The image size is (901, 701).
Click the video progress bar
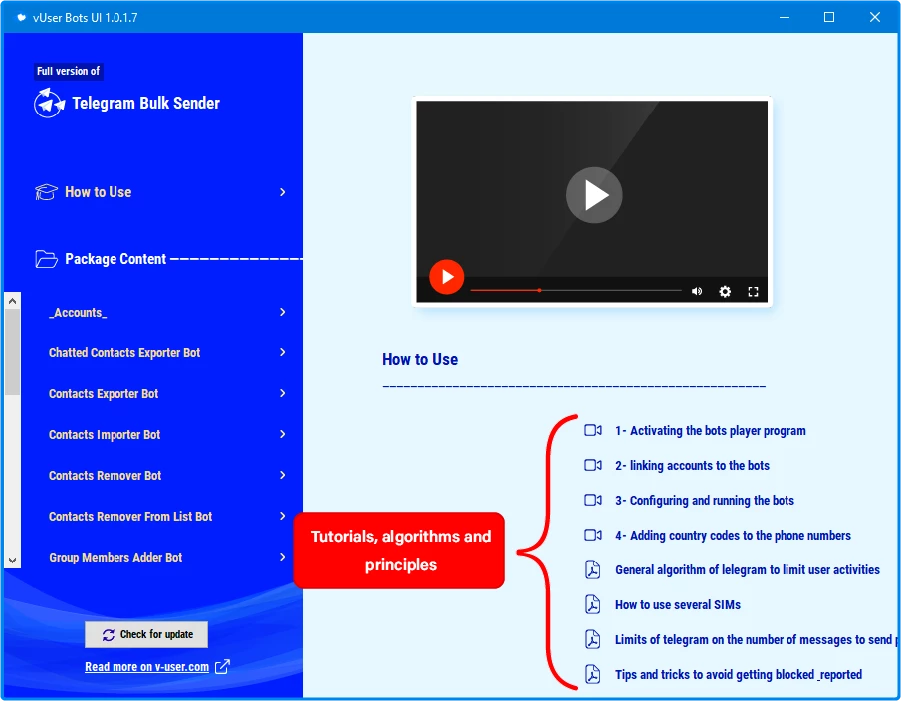coord(576,291)
